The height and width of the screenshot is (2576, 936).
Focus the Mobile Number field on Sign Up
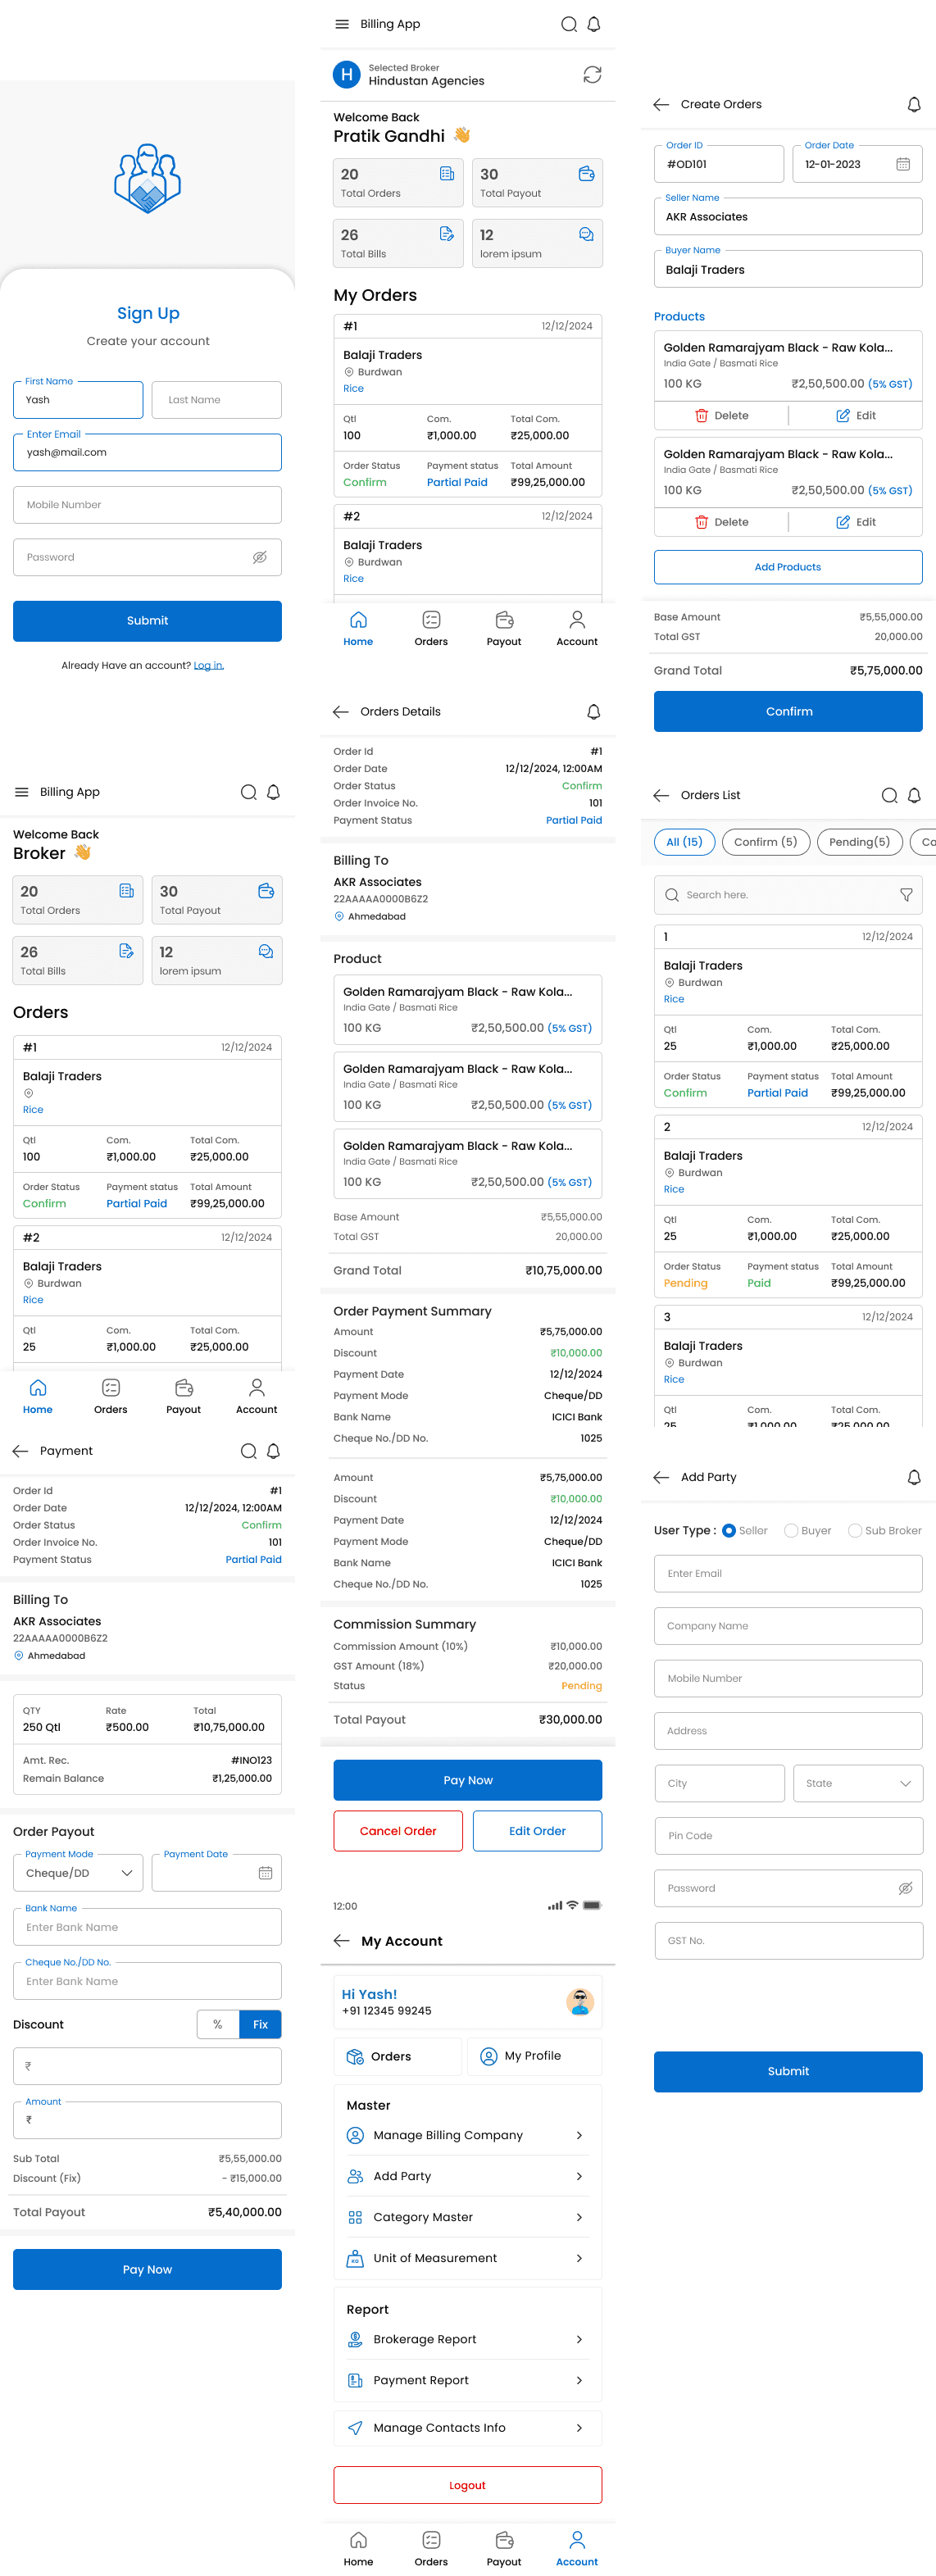[147, 505]
